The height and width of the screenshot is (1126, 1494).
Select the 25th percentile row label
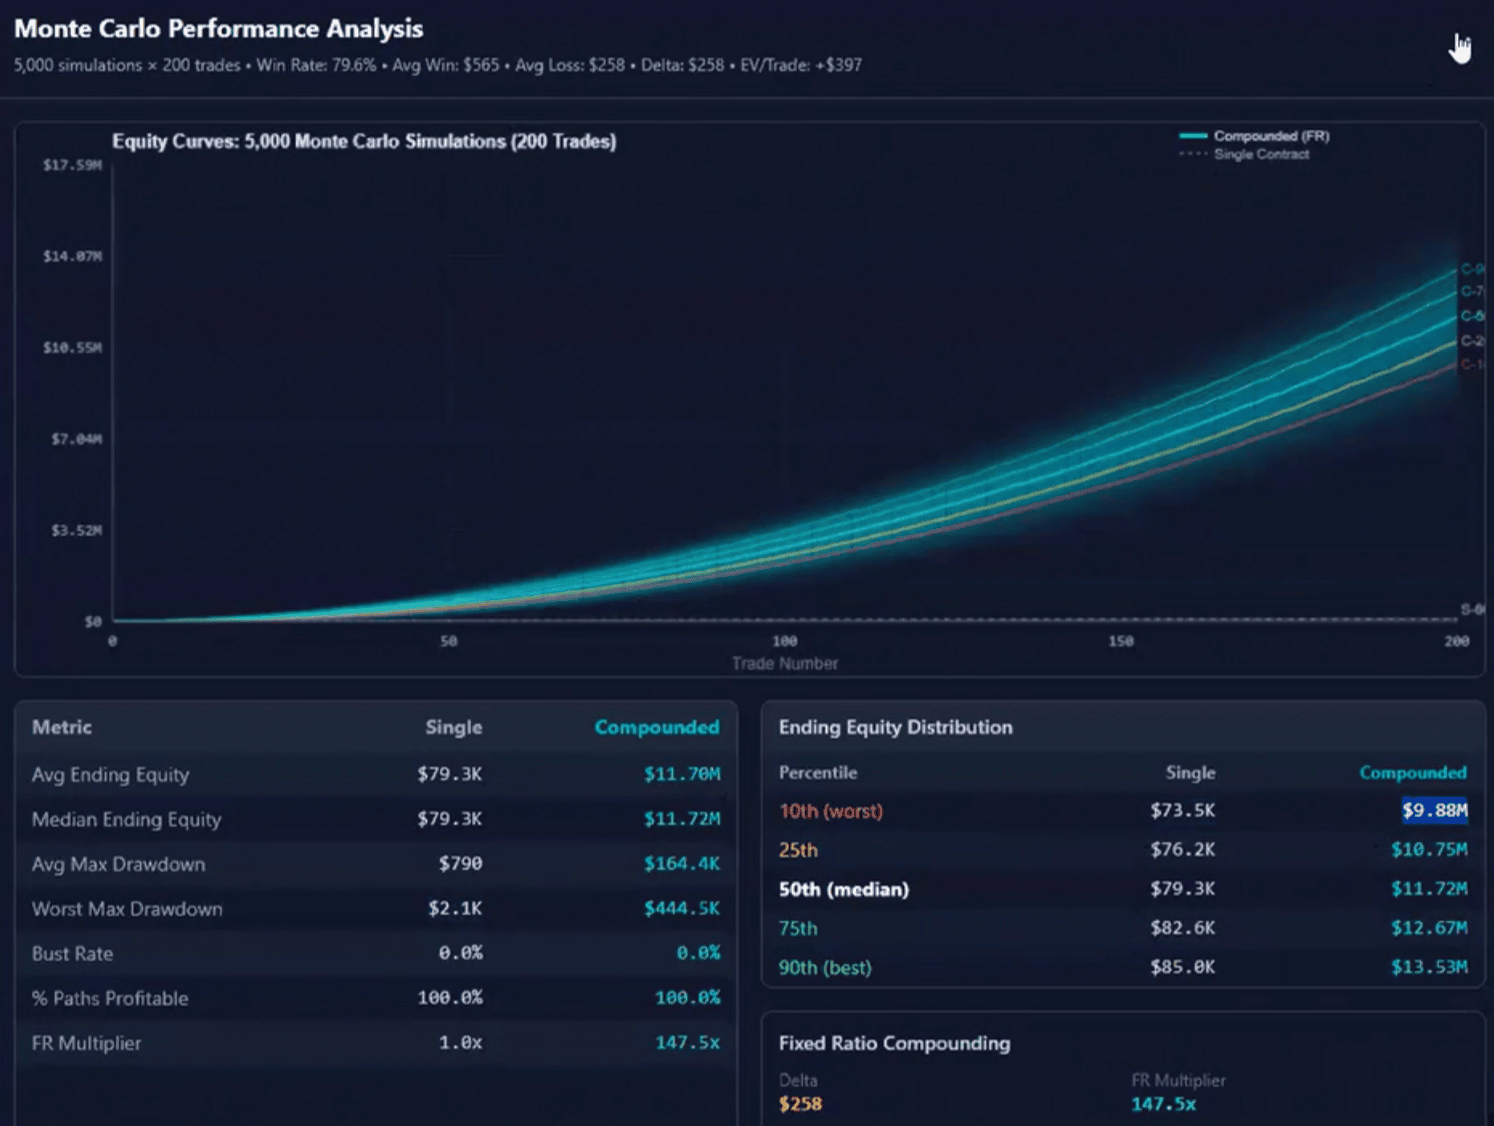coord(798,850)
